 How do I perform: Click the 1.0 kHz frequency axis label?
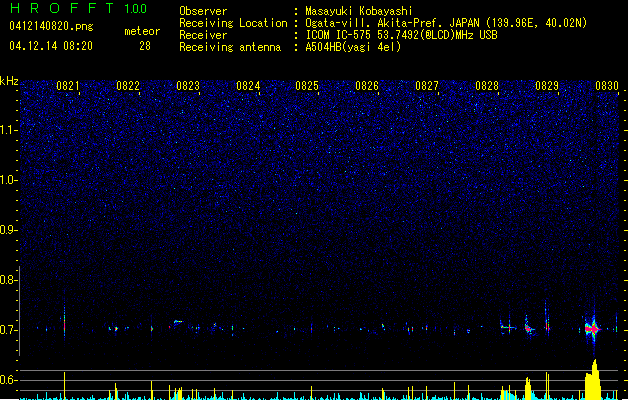tap(8, 180)
